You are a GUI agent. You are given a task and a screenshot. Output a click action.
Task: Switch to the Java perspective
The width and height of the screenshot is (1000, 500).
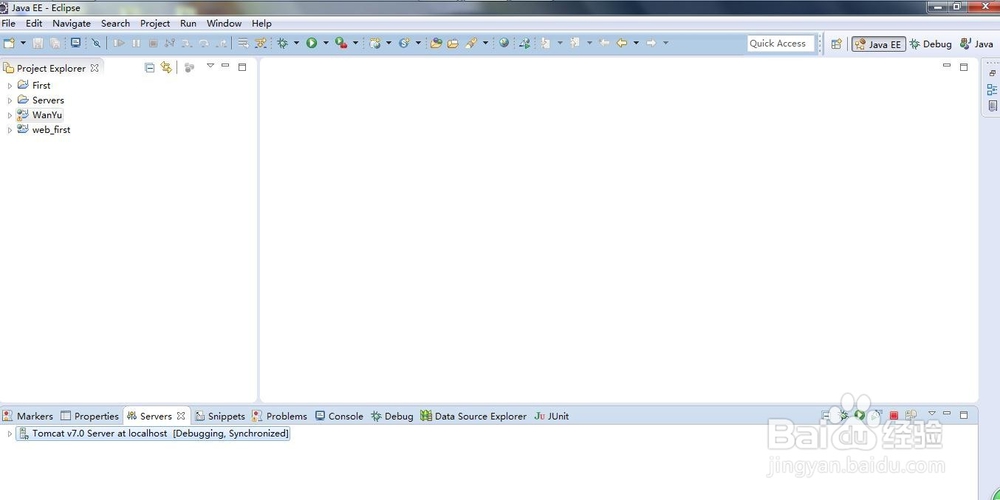click(x=976, y=44)
